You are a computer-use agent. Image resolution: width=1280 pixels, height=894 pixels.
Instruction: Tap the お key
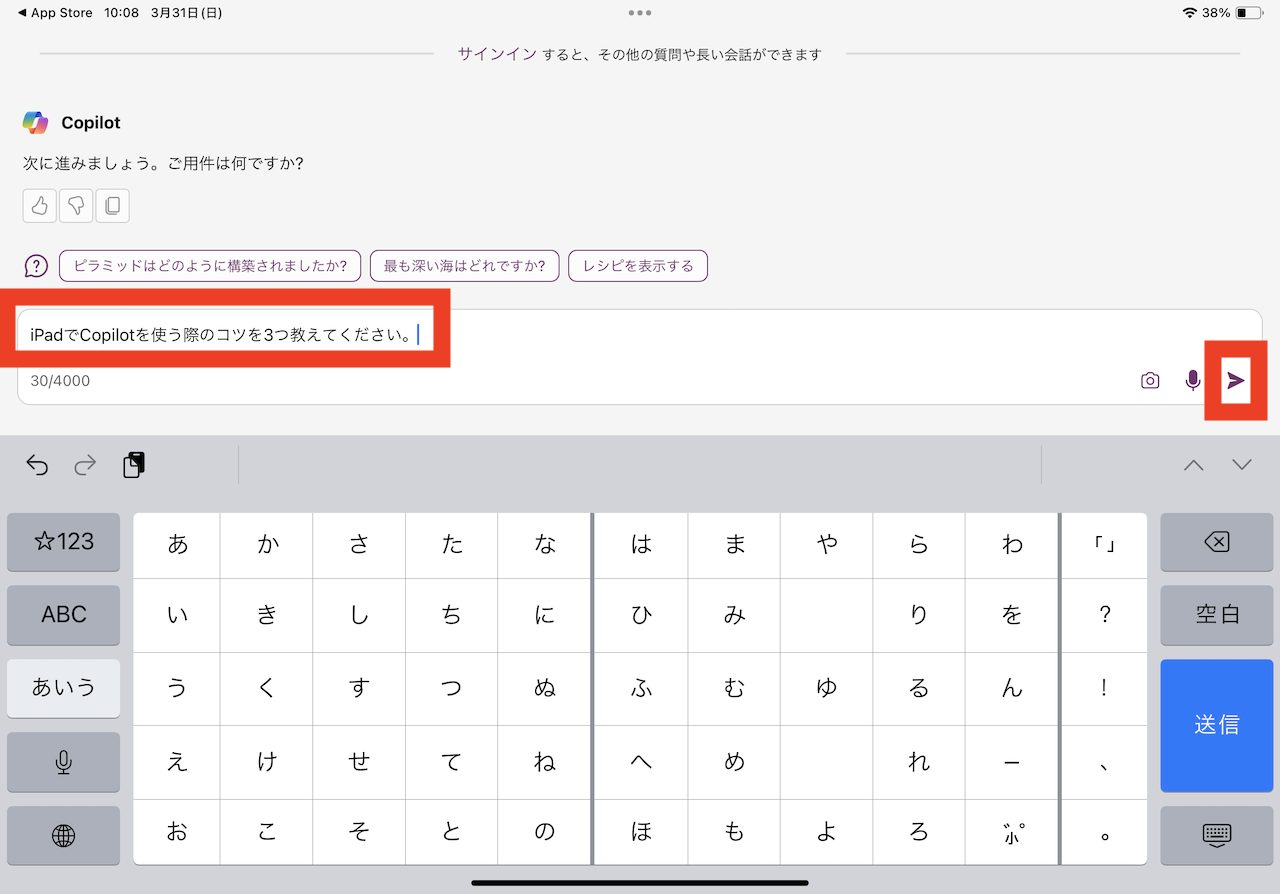(x=177, y=833)
